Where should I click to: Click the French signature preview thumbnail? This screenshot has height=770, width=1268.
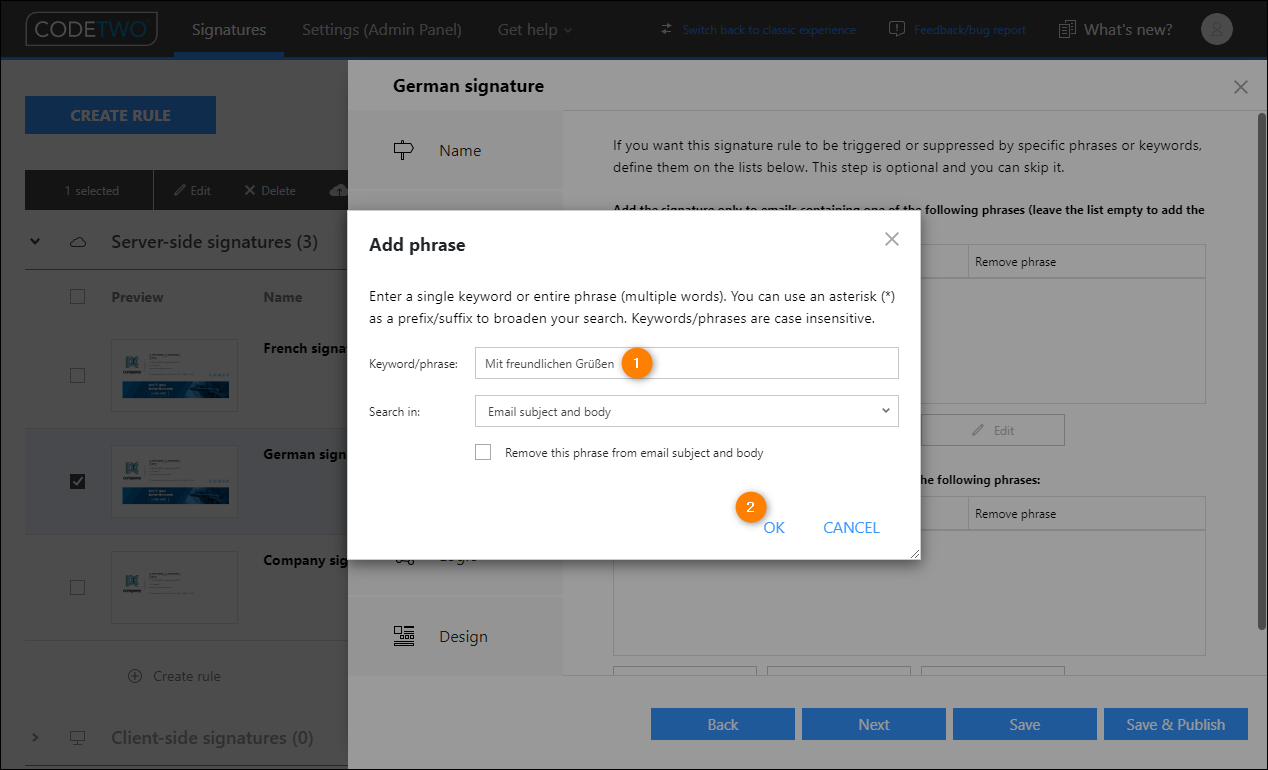[x=175, y=375]
